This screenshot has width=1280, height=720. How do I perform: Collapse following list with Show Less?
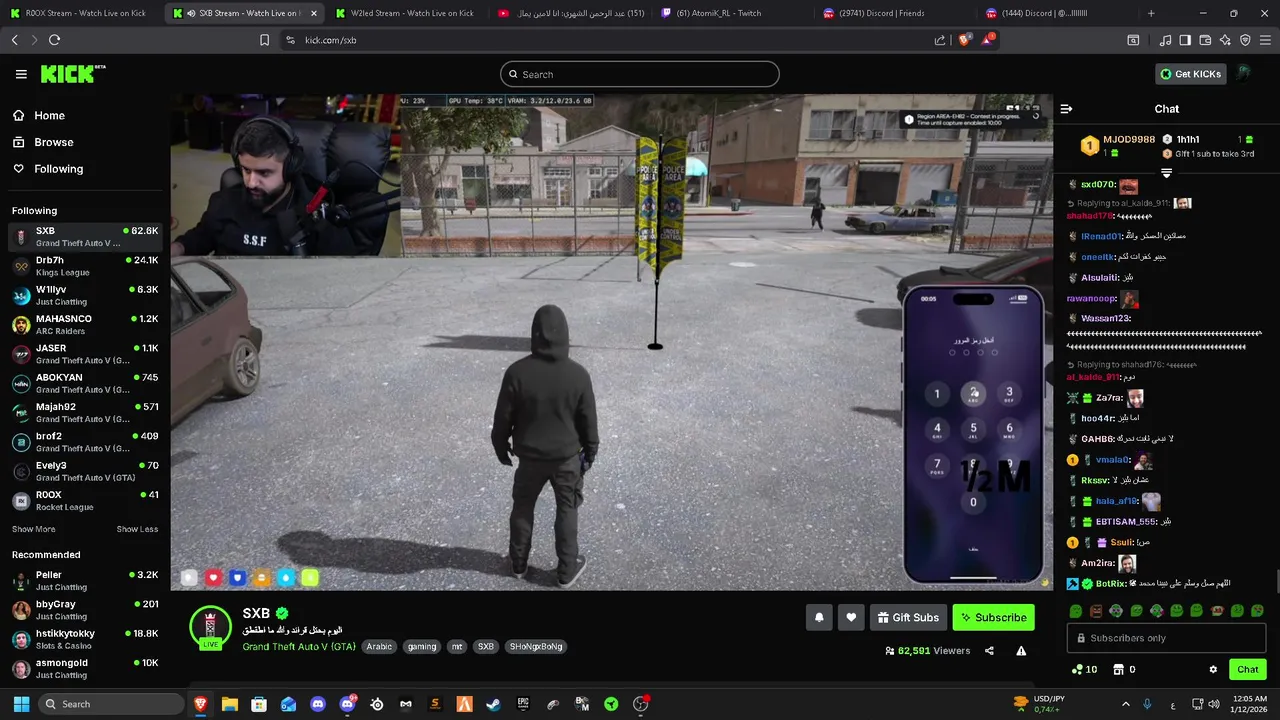point(137,529)
